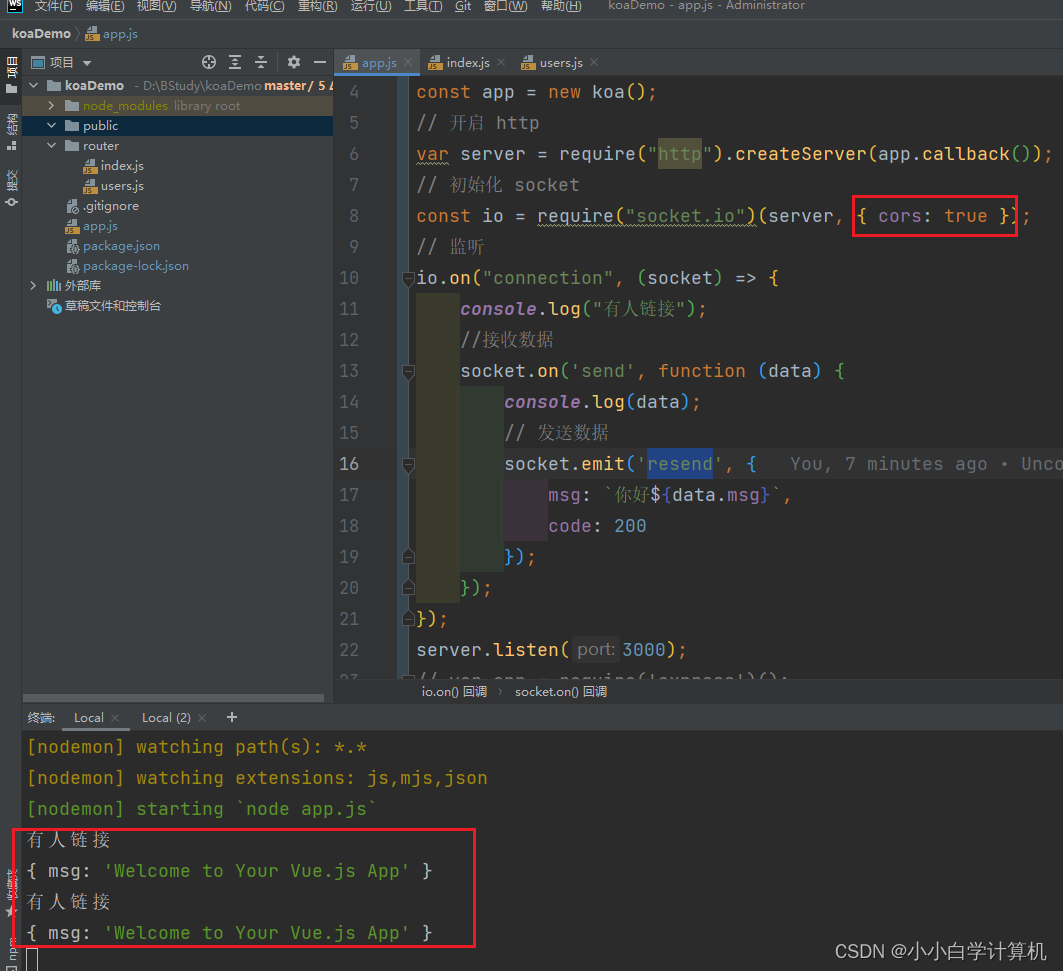Screen dimensions: 1063x971
Task: Collapse the router folder
Action: tap(51, 146)
